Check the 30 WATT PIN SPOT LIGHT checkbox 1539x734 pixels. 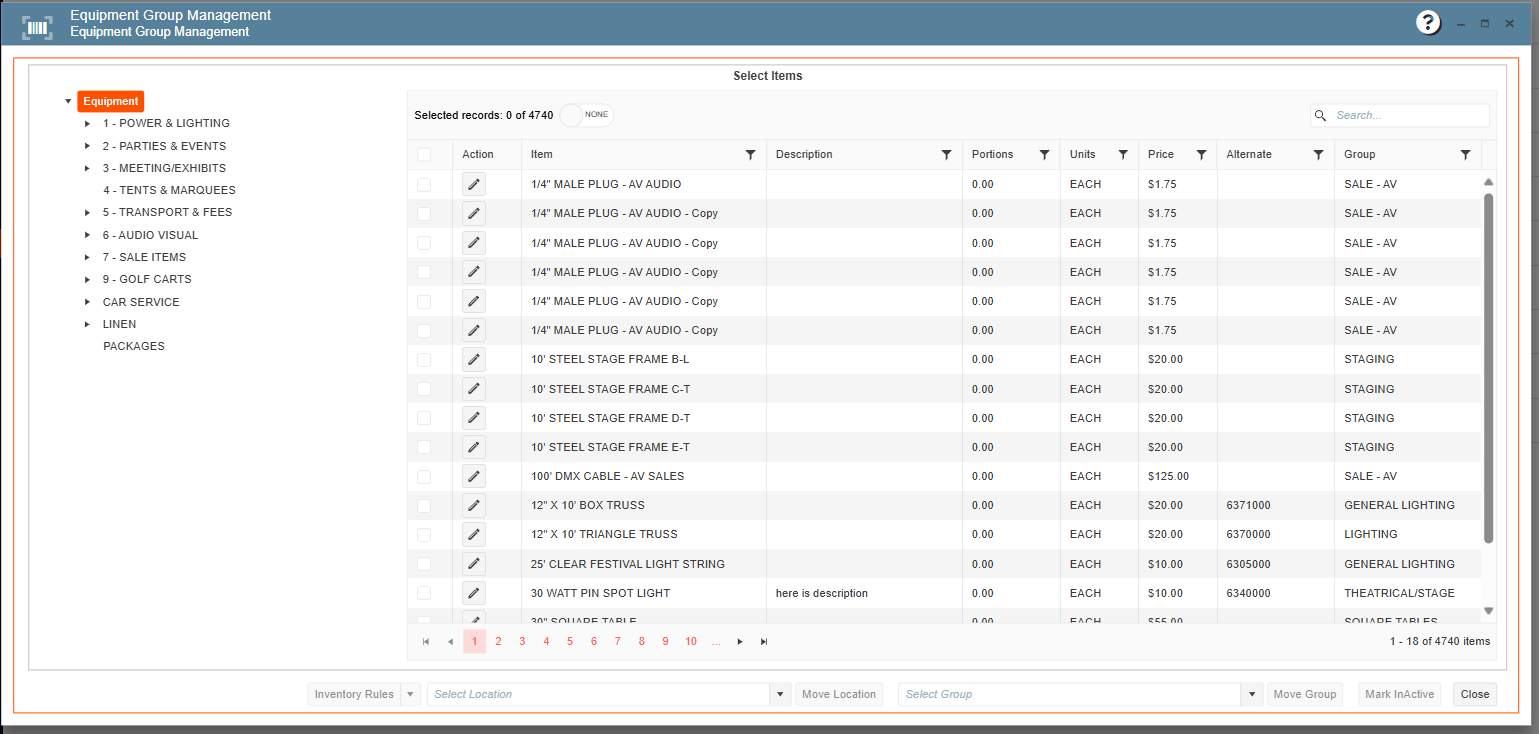pos(424,593)
